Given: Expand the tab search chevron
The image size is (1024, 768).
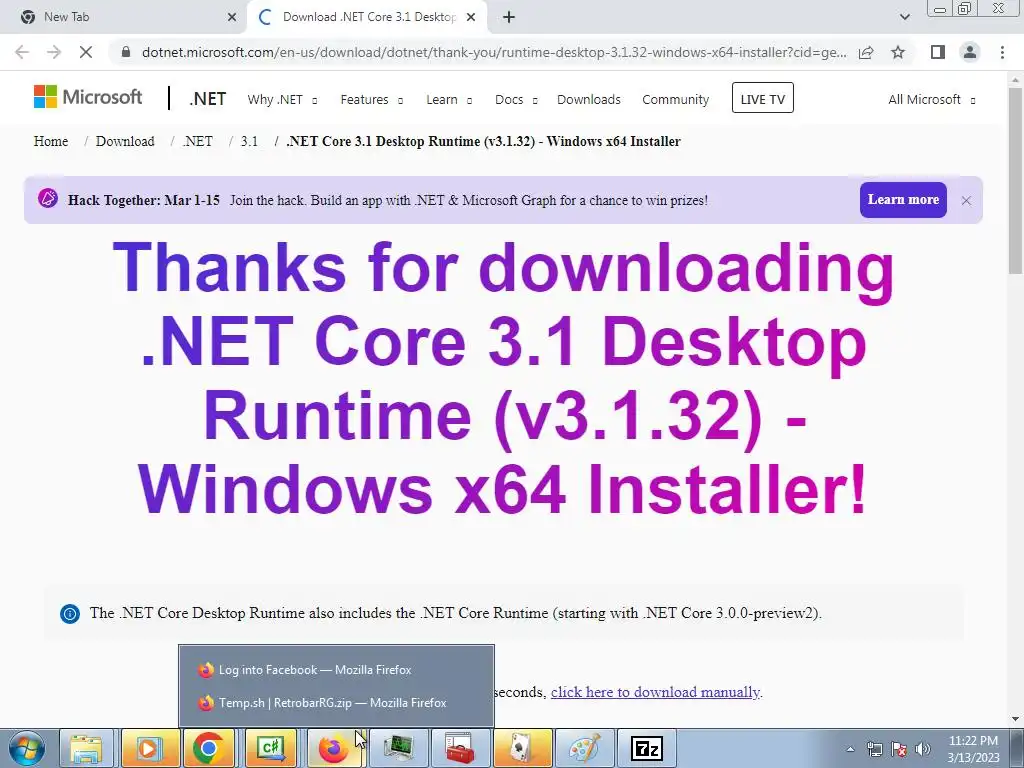Looking at the screenshot, I should pos(904,17).
